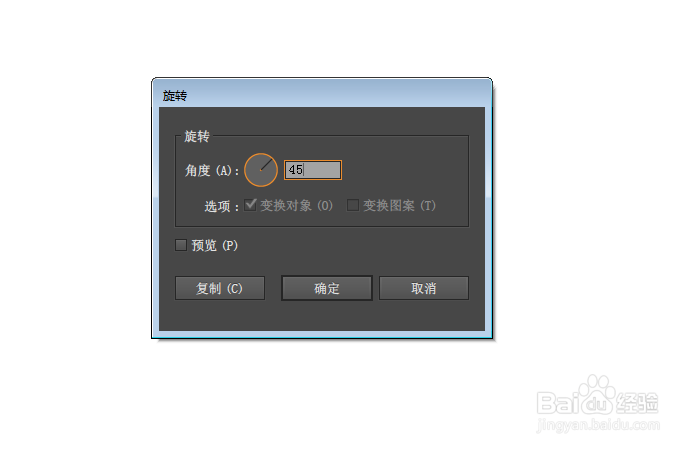Cancel the dialog with 取消 button
Screen dimensions: 700x450
(x=424, y=288)
